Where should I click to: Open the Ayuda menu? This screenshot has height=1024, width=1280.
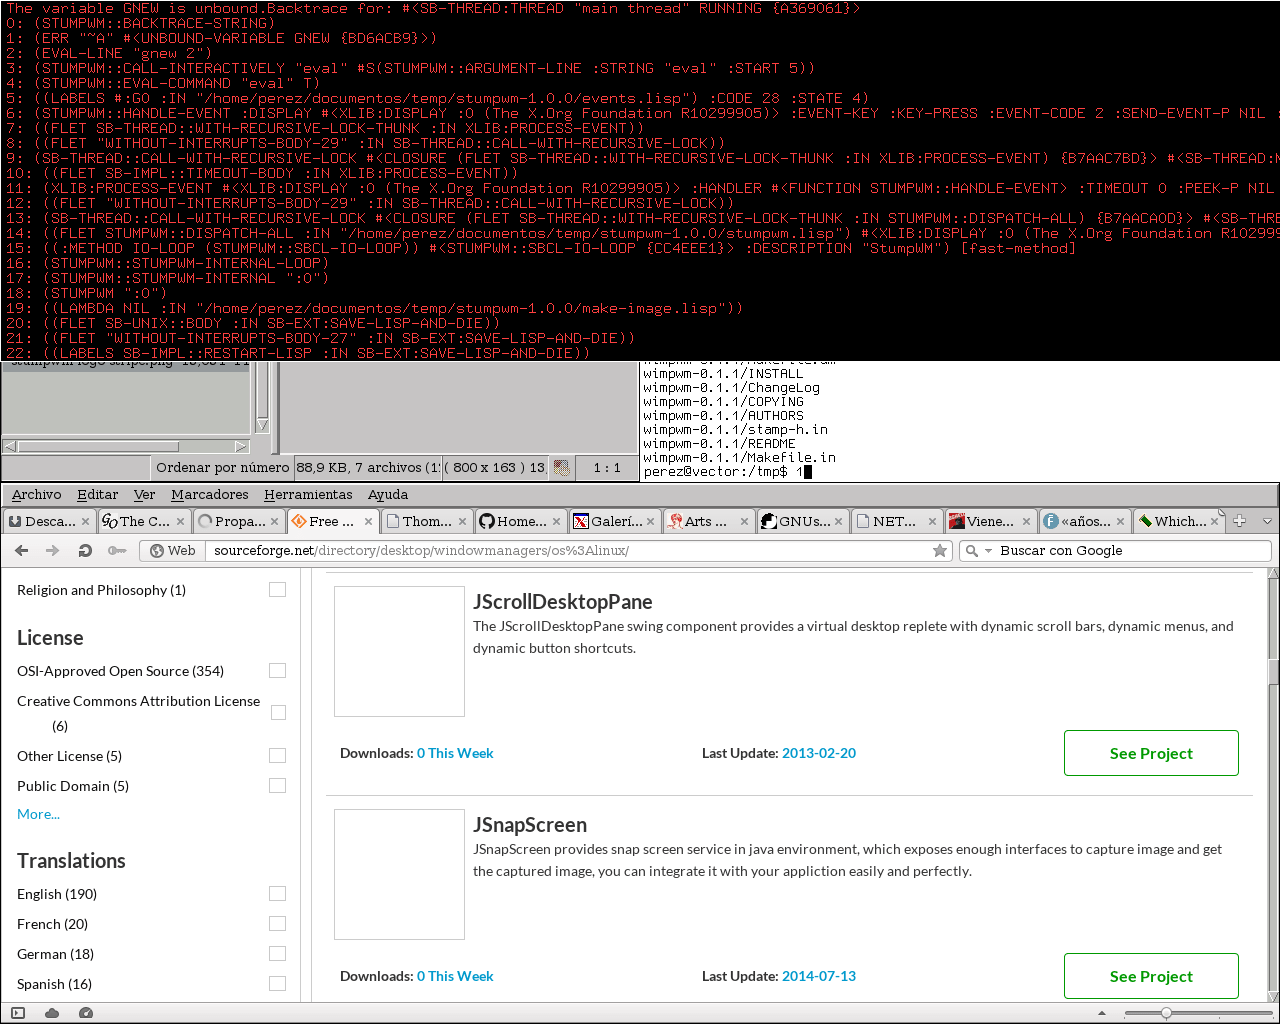click(388, 494)
